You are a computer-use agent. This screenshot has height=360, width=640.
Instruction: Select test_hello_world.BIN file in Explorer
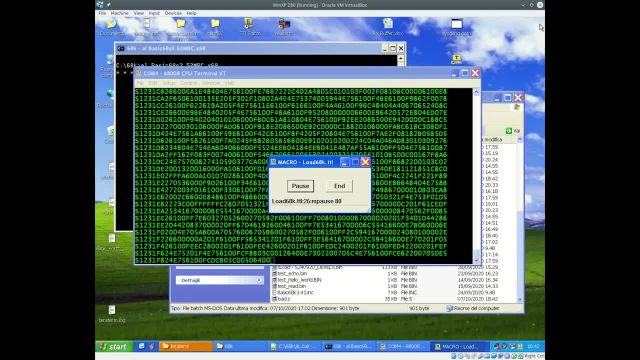tap(296, 280)
